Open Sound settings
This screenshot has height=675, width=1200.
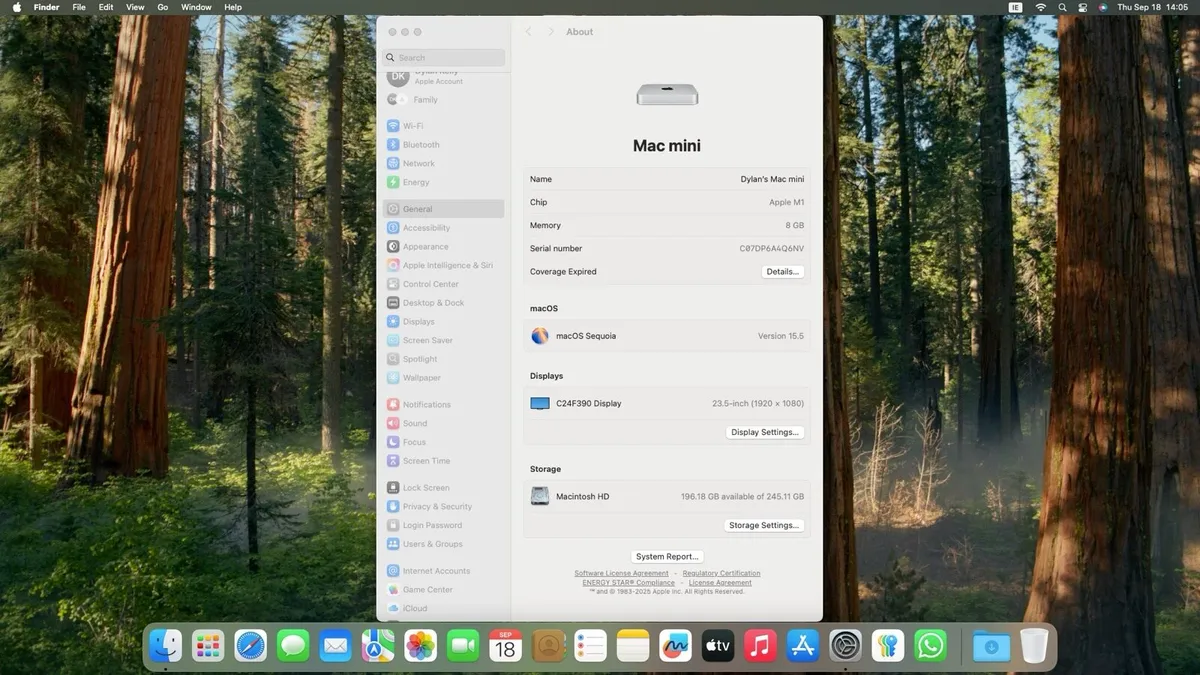[443, 423]
